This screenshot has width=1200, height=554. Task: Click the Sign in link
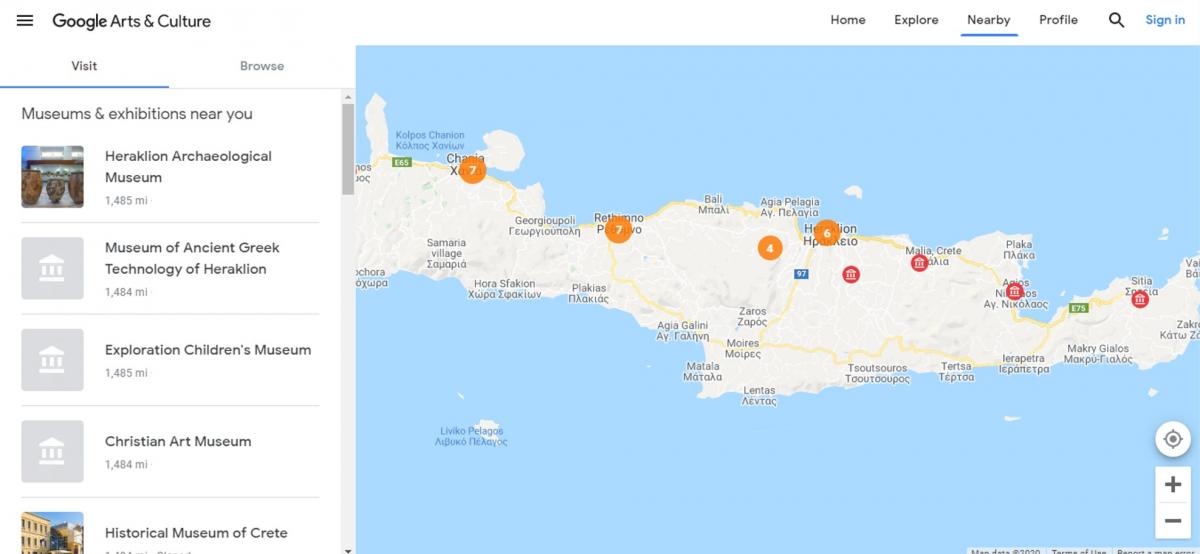[1165, 20]
